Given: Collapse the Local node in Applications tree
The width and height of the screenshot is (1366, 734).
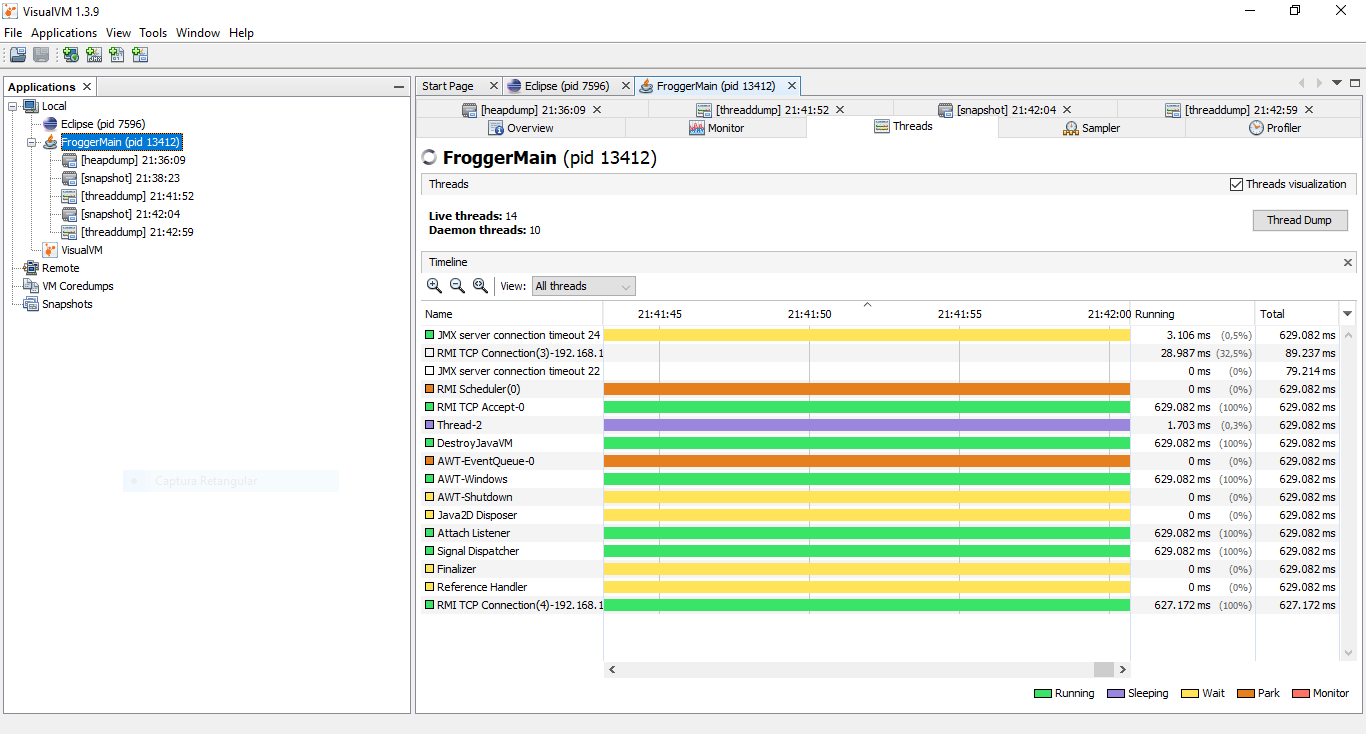Looking at the screenshot, I should [x=13, y=106].
